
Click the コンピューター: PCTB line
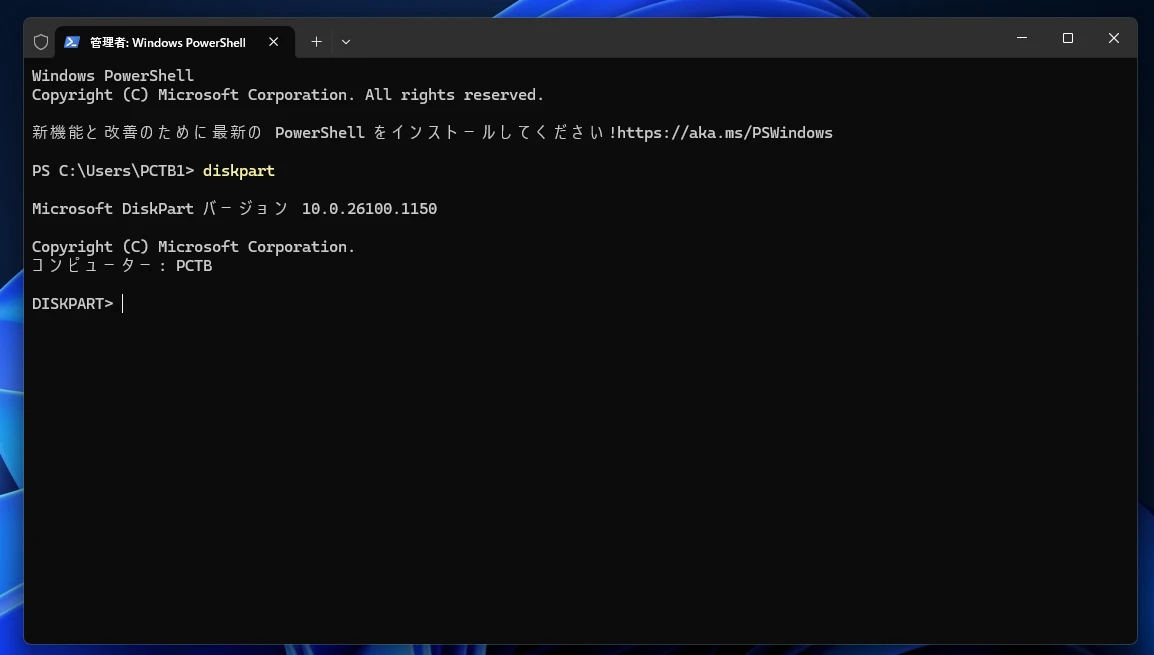click(x=122, y=266)
